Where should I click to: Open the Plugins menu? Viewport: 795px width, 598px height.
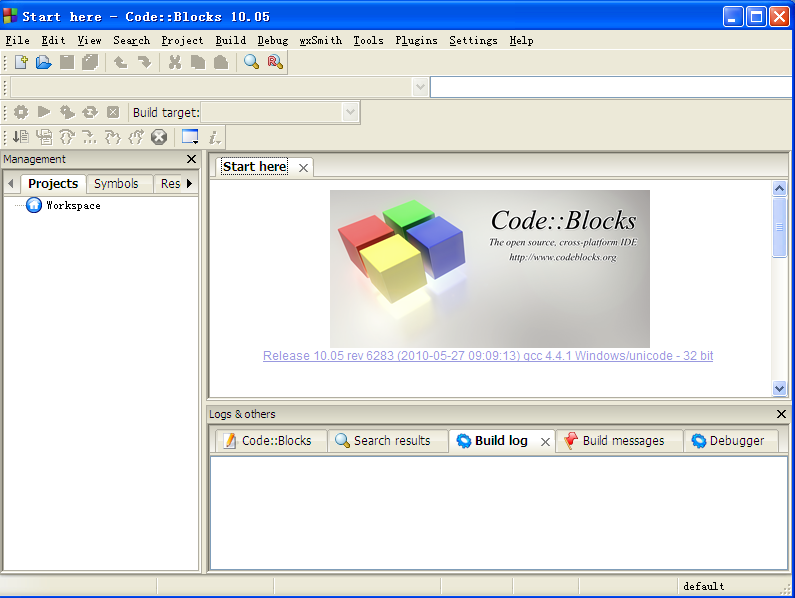pos(416,41)
